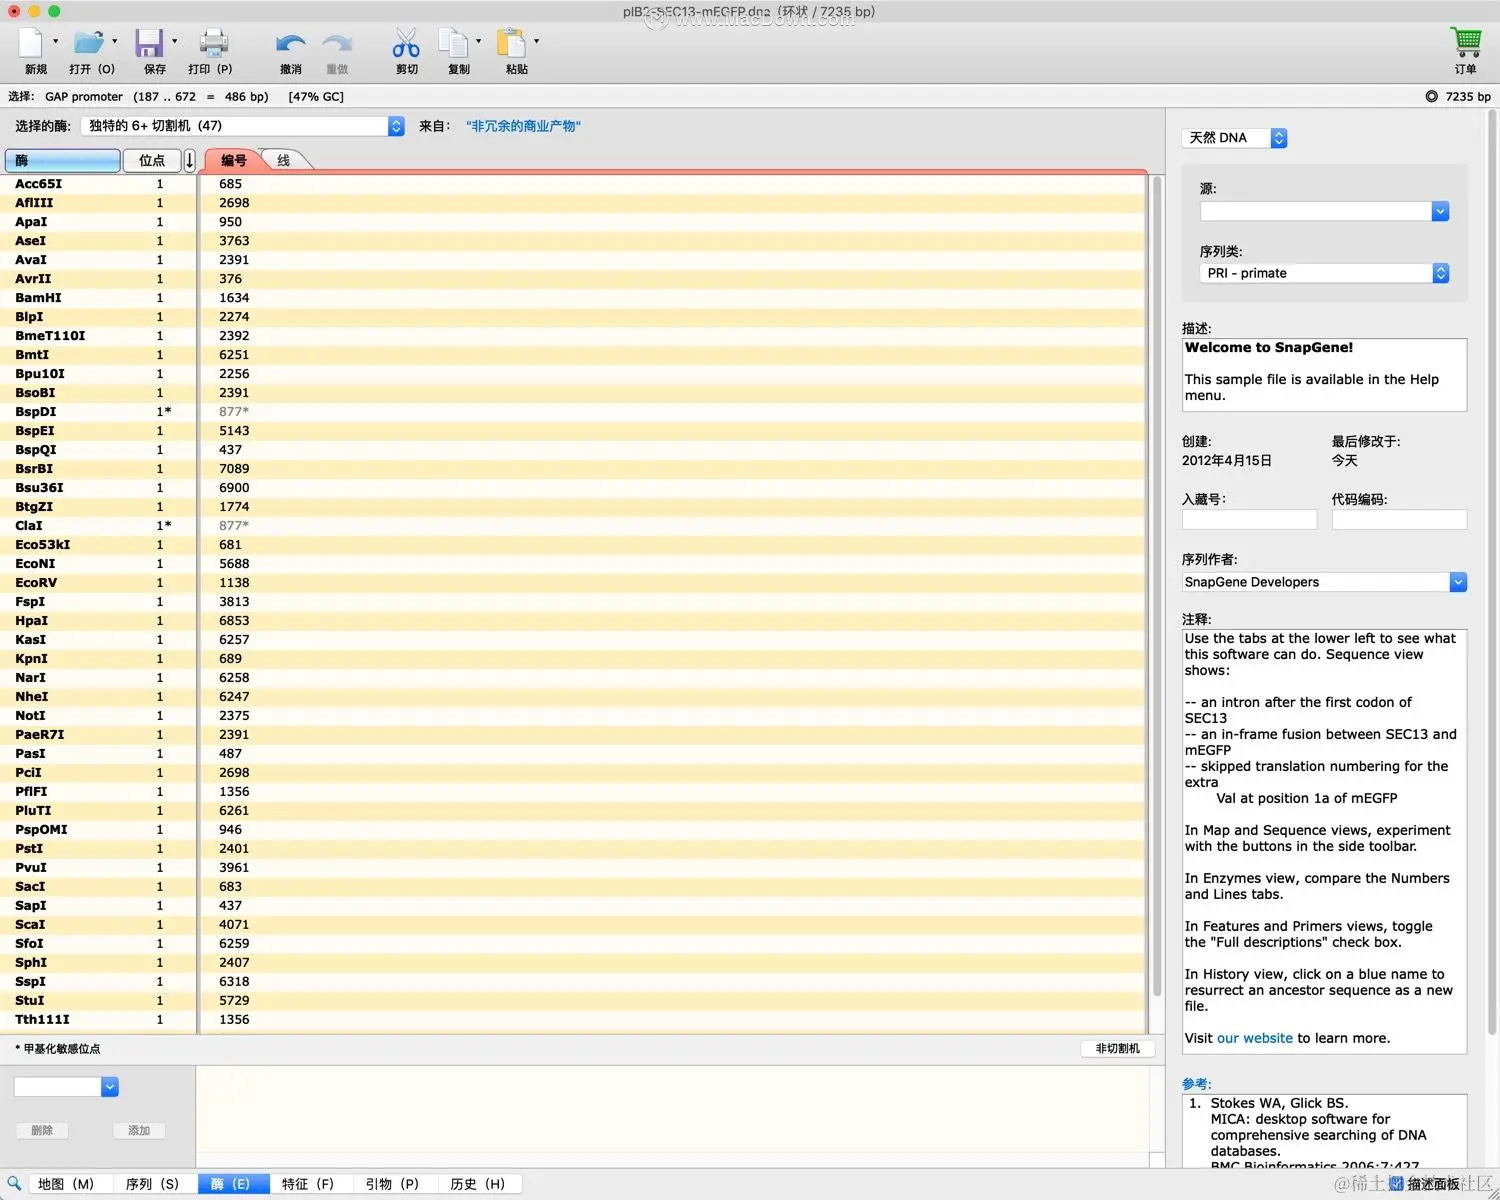The image size is (1500, 1200).
Task: Click reference "Stokes WA, Glick BS."
Action: 1279,1103
